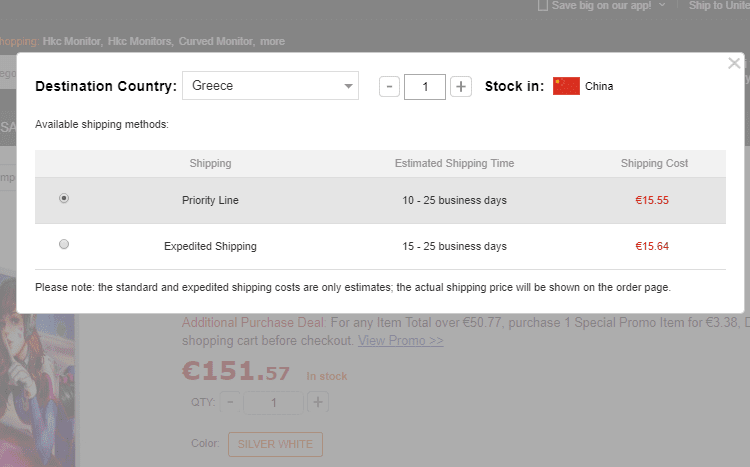Open the View Promo link
Screen dimensions: 750x467
click(401, 341)
